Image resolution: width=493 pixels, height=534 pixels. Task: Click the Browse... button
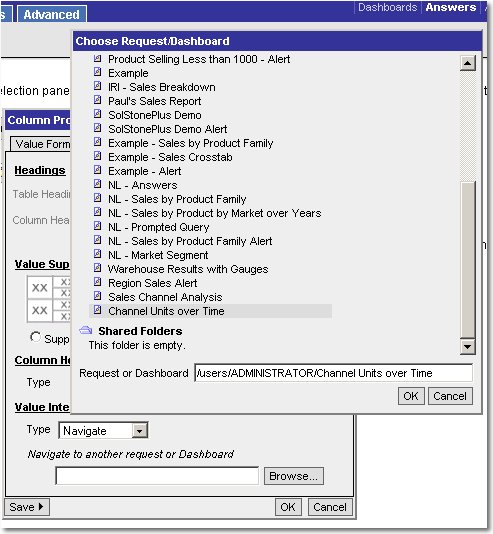coord(293,476)
